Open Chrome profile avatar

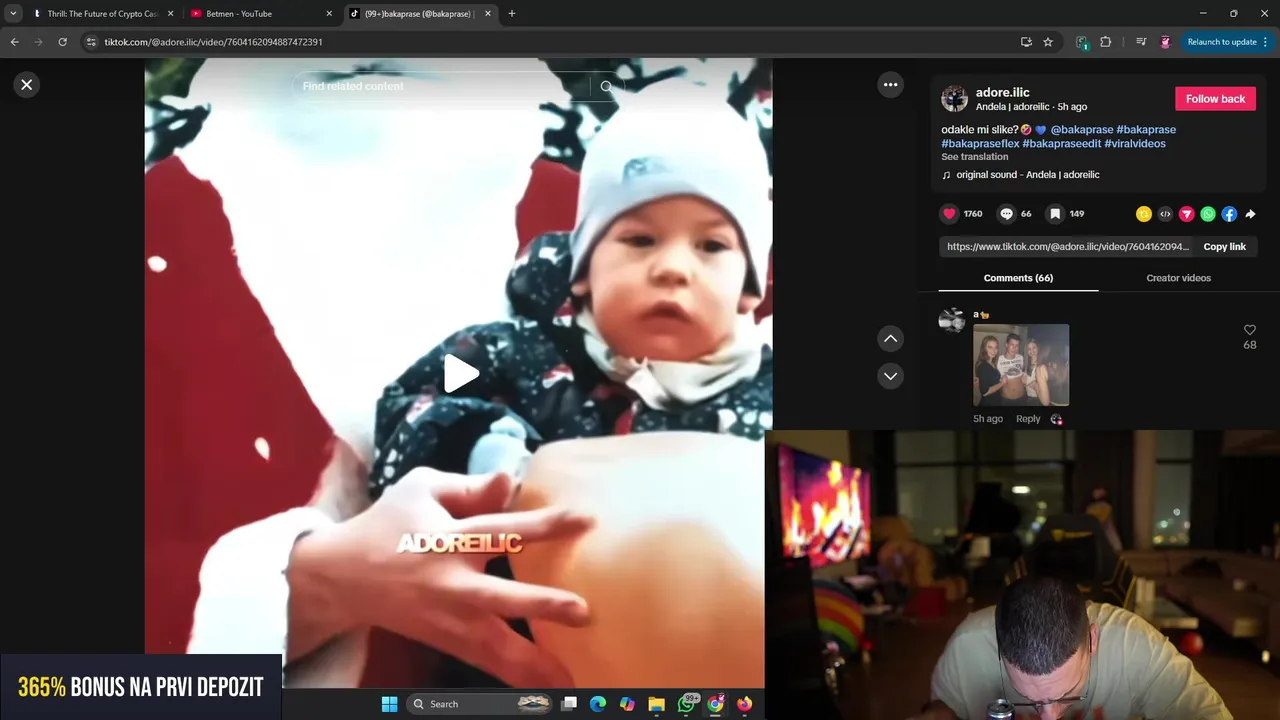pyautogui.click(x=1165, y=42)
